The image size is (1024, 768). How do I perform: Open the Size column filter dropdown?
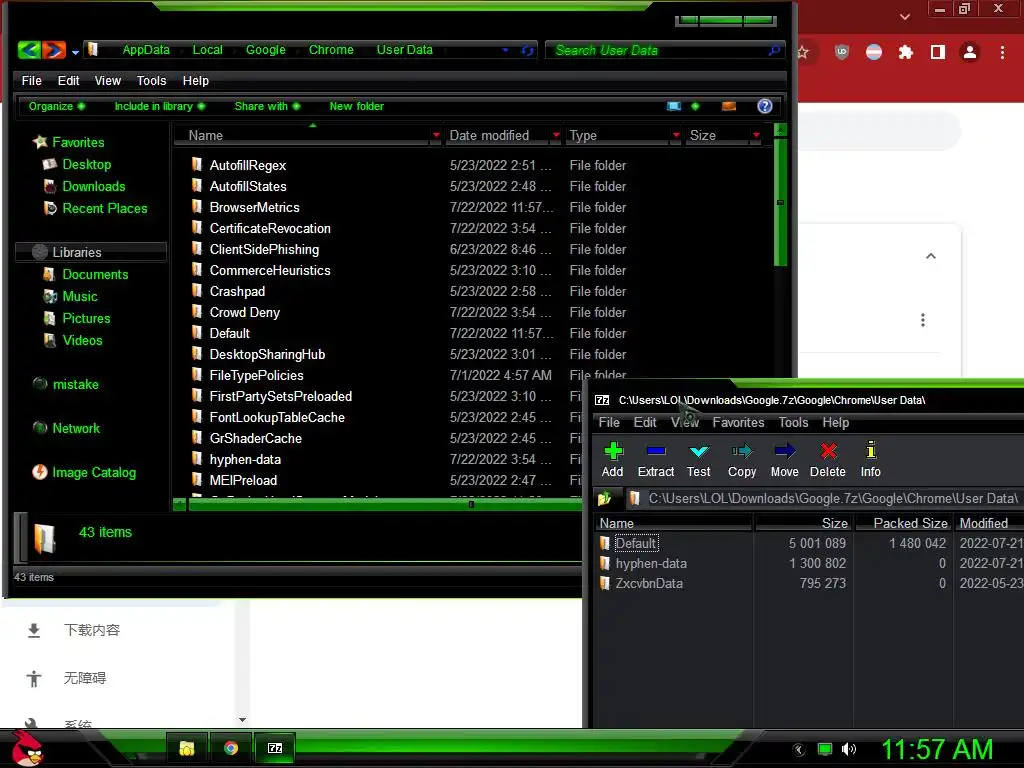coord(756,135)
